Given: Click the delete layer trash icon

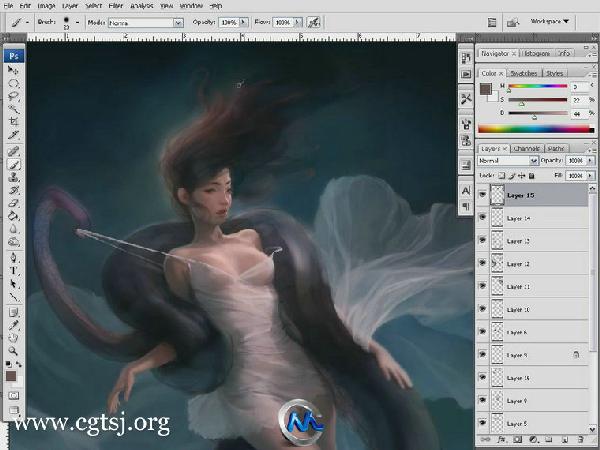Looking at the screenshot, I should [581, 440].
